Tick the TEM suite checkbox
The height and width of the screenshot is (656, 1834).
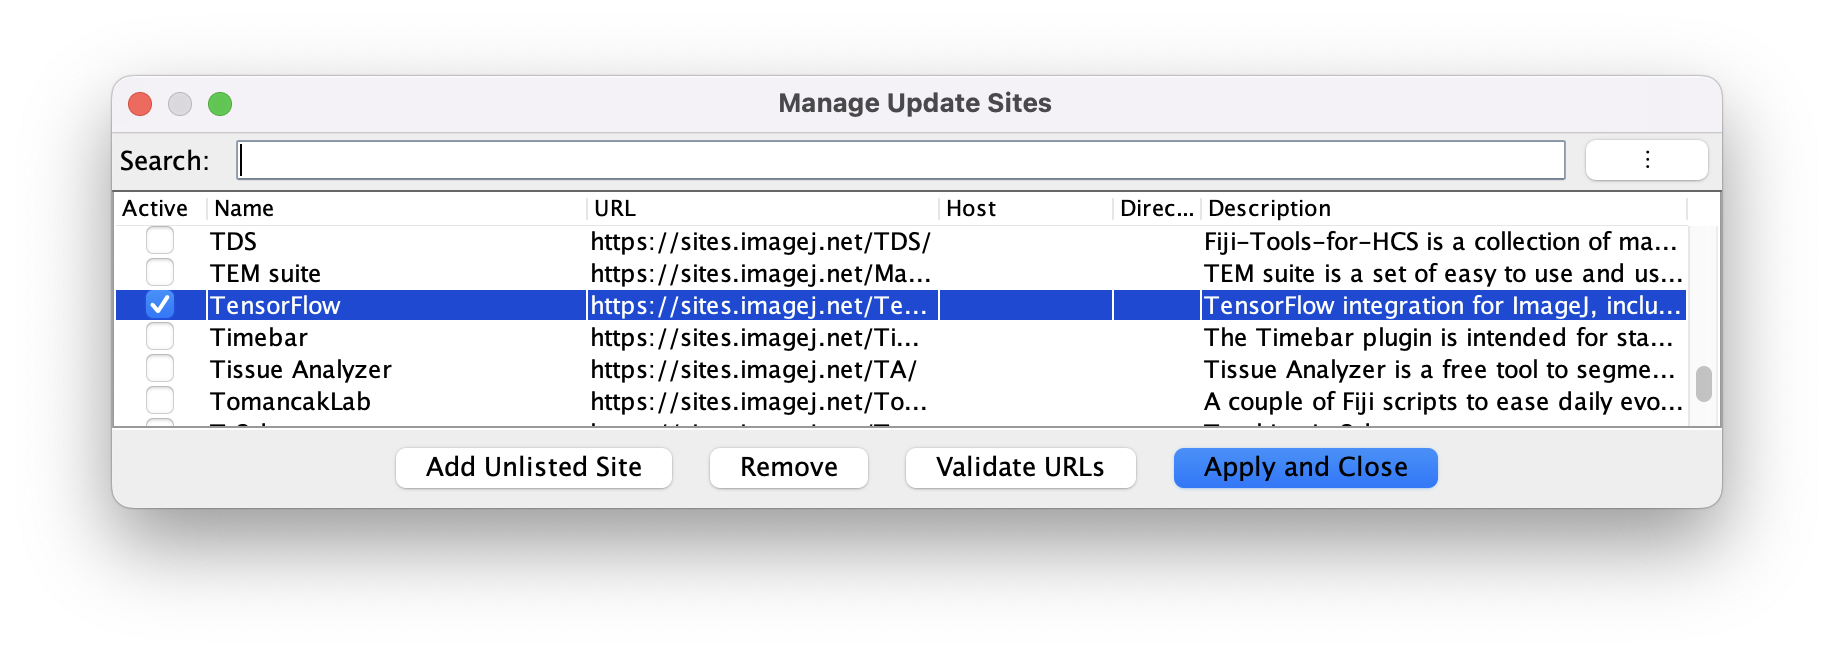(x=160, y=273)
